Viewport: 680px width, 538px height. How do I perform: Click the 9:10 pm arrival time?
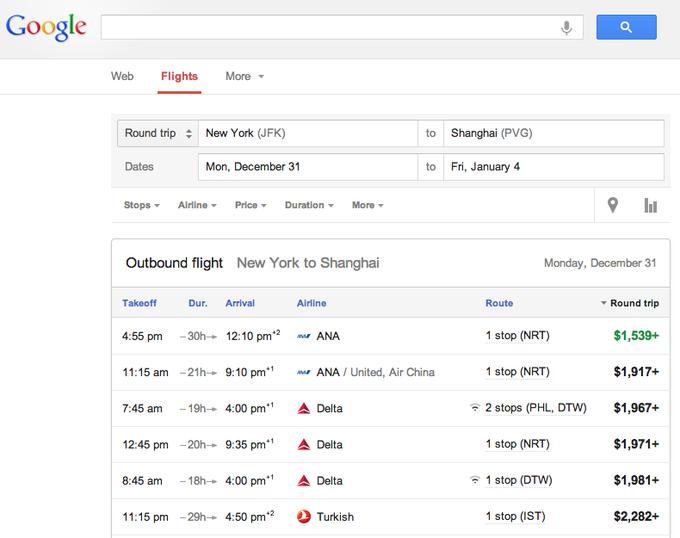click(x=249, y=372)
